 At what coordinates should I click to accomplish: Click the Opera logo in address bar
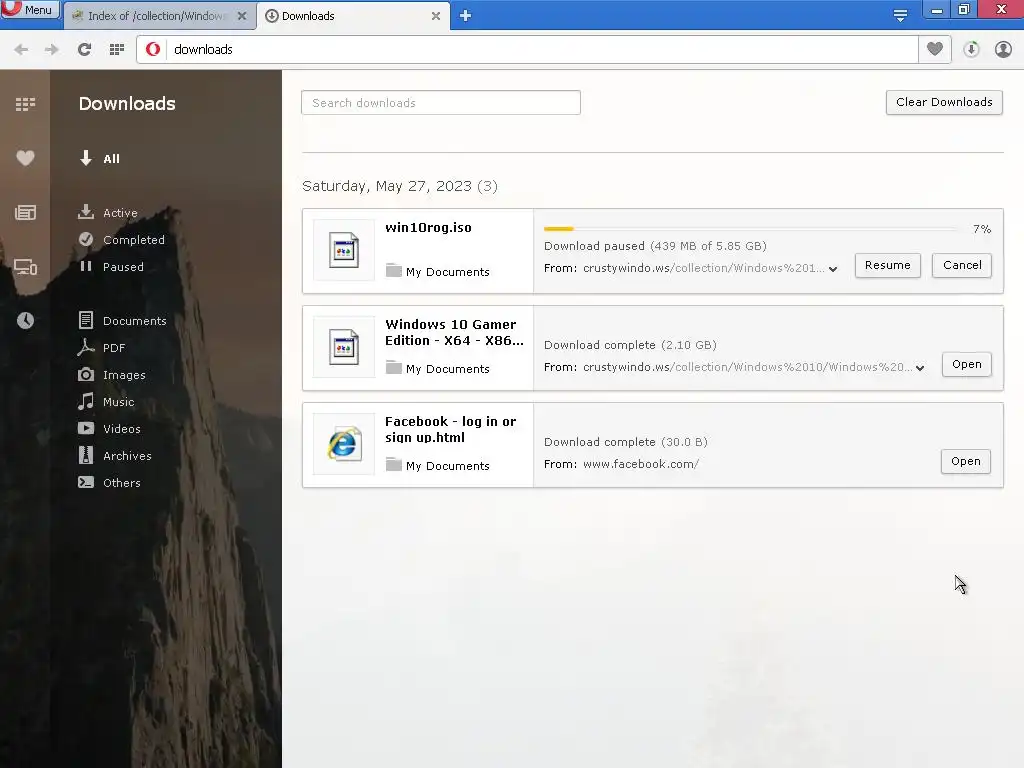(x=153, y=50)
